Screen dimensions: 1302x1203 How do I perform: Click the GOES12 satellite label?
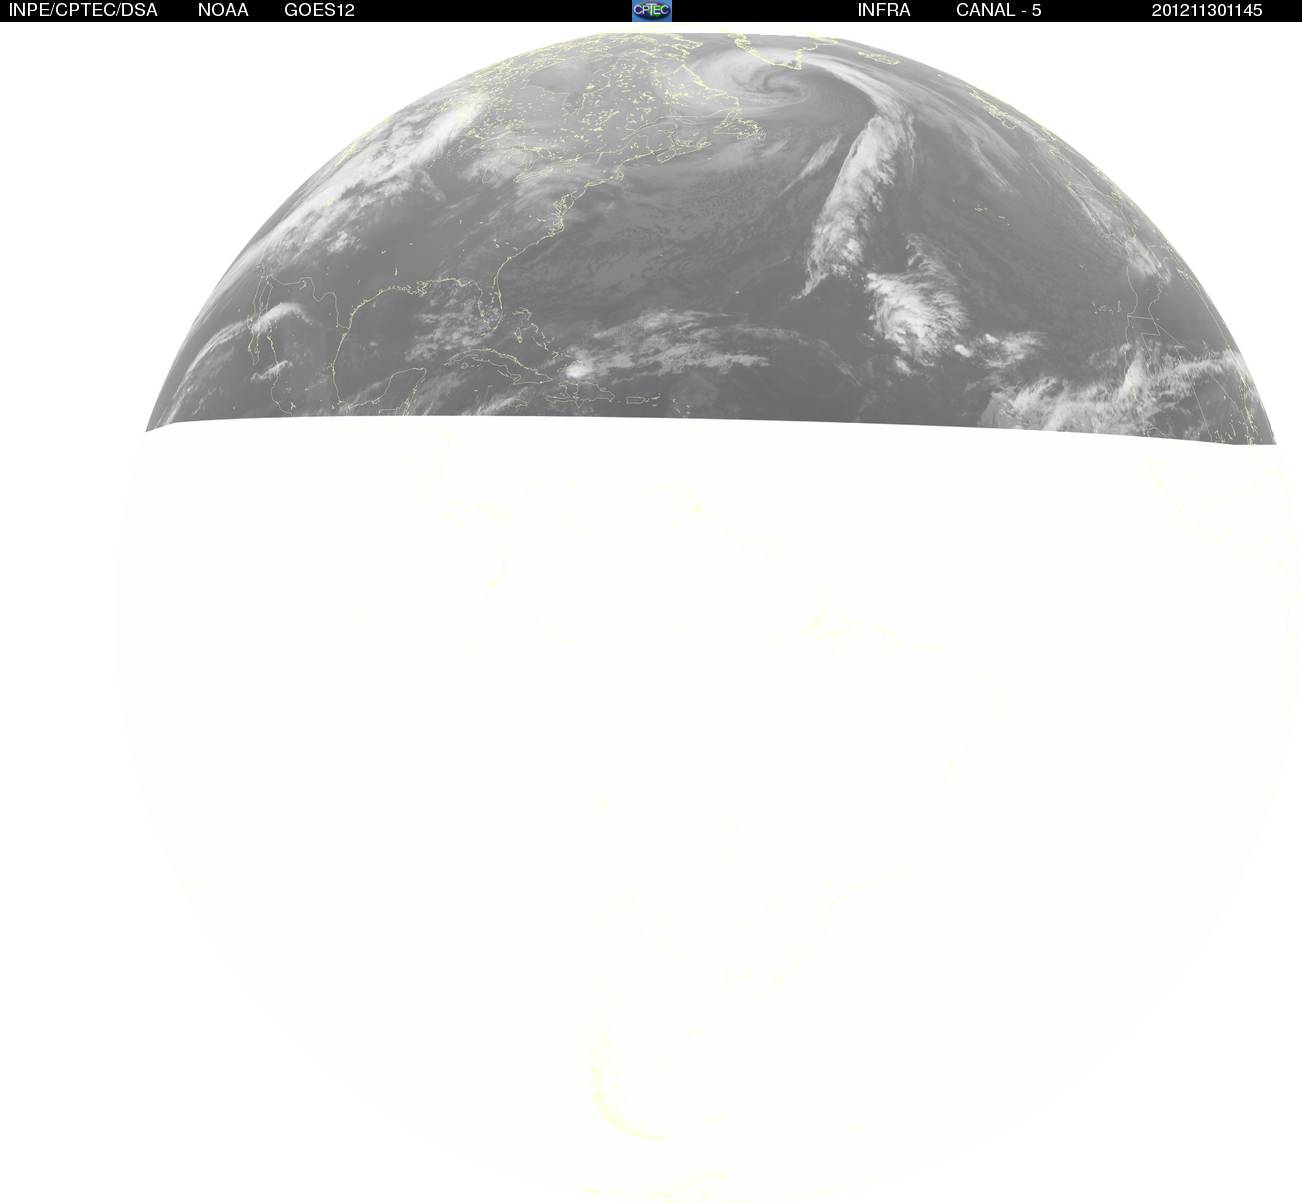click(319, 11)
